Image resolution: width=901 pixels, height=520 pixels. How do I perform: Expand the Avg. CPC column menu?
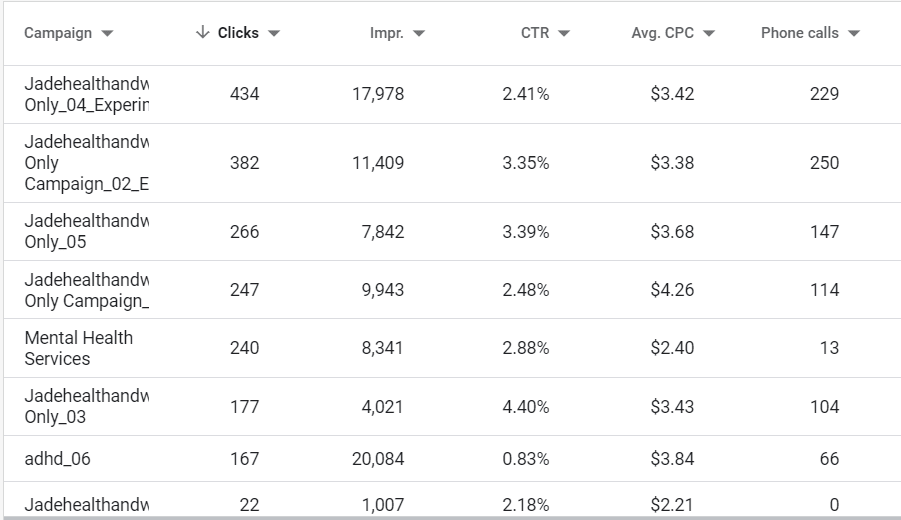709,33
